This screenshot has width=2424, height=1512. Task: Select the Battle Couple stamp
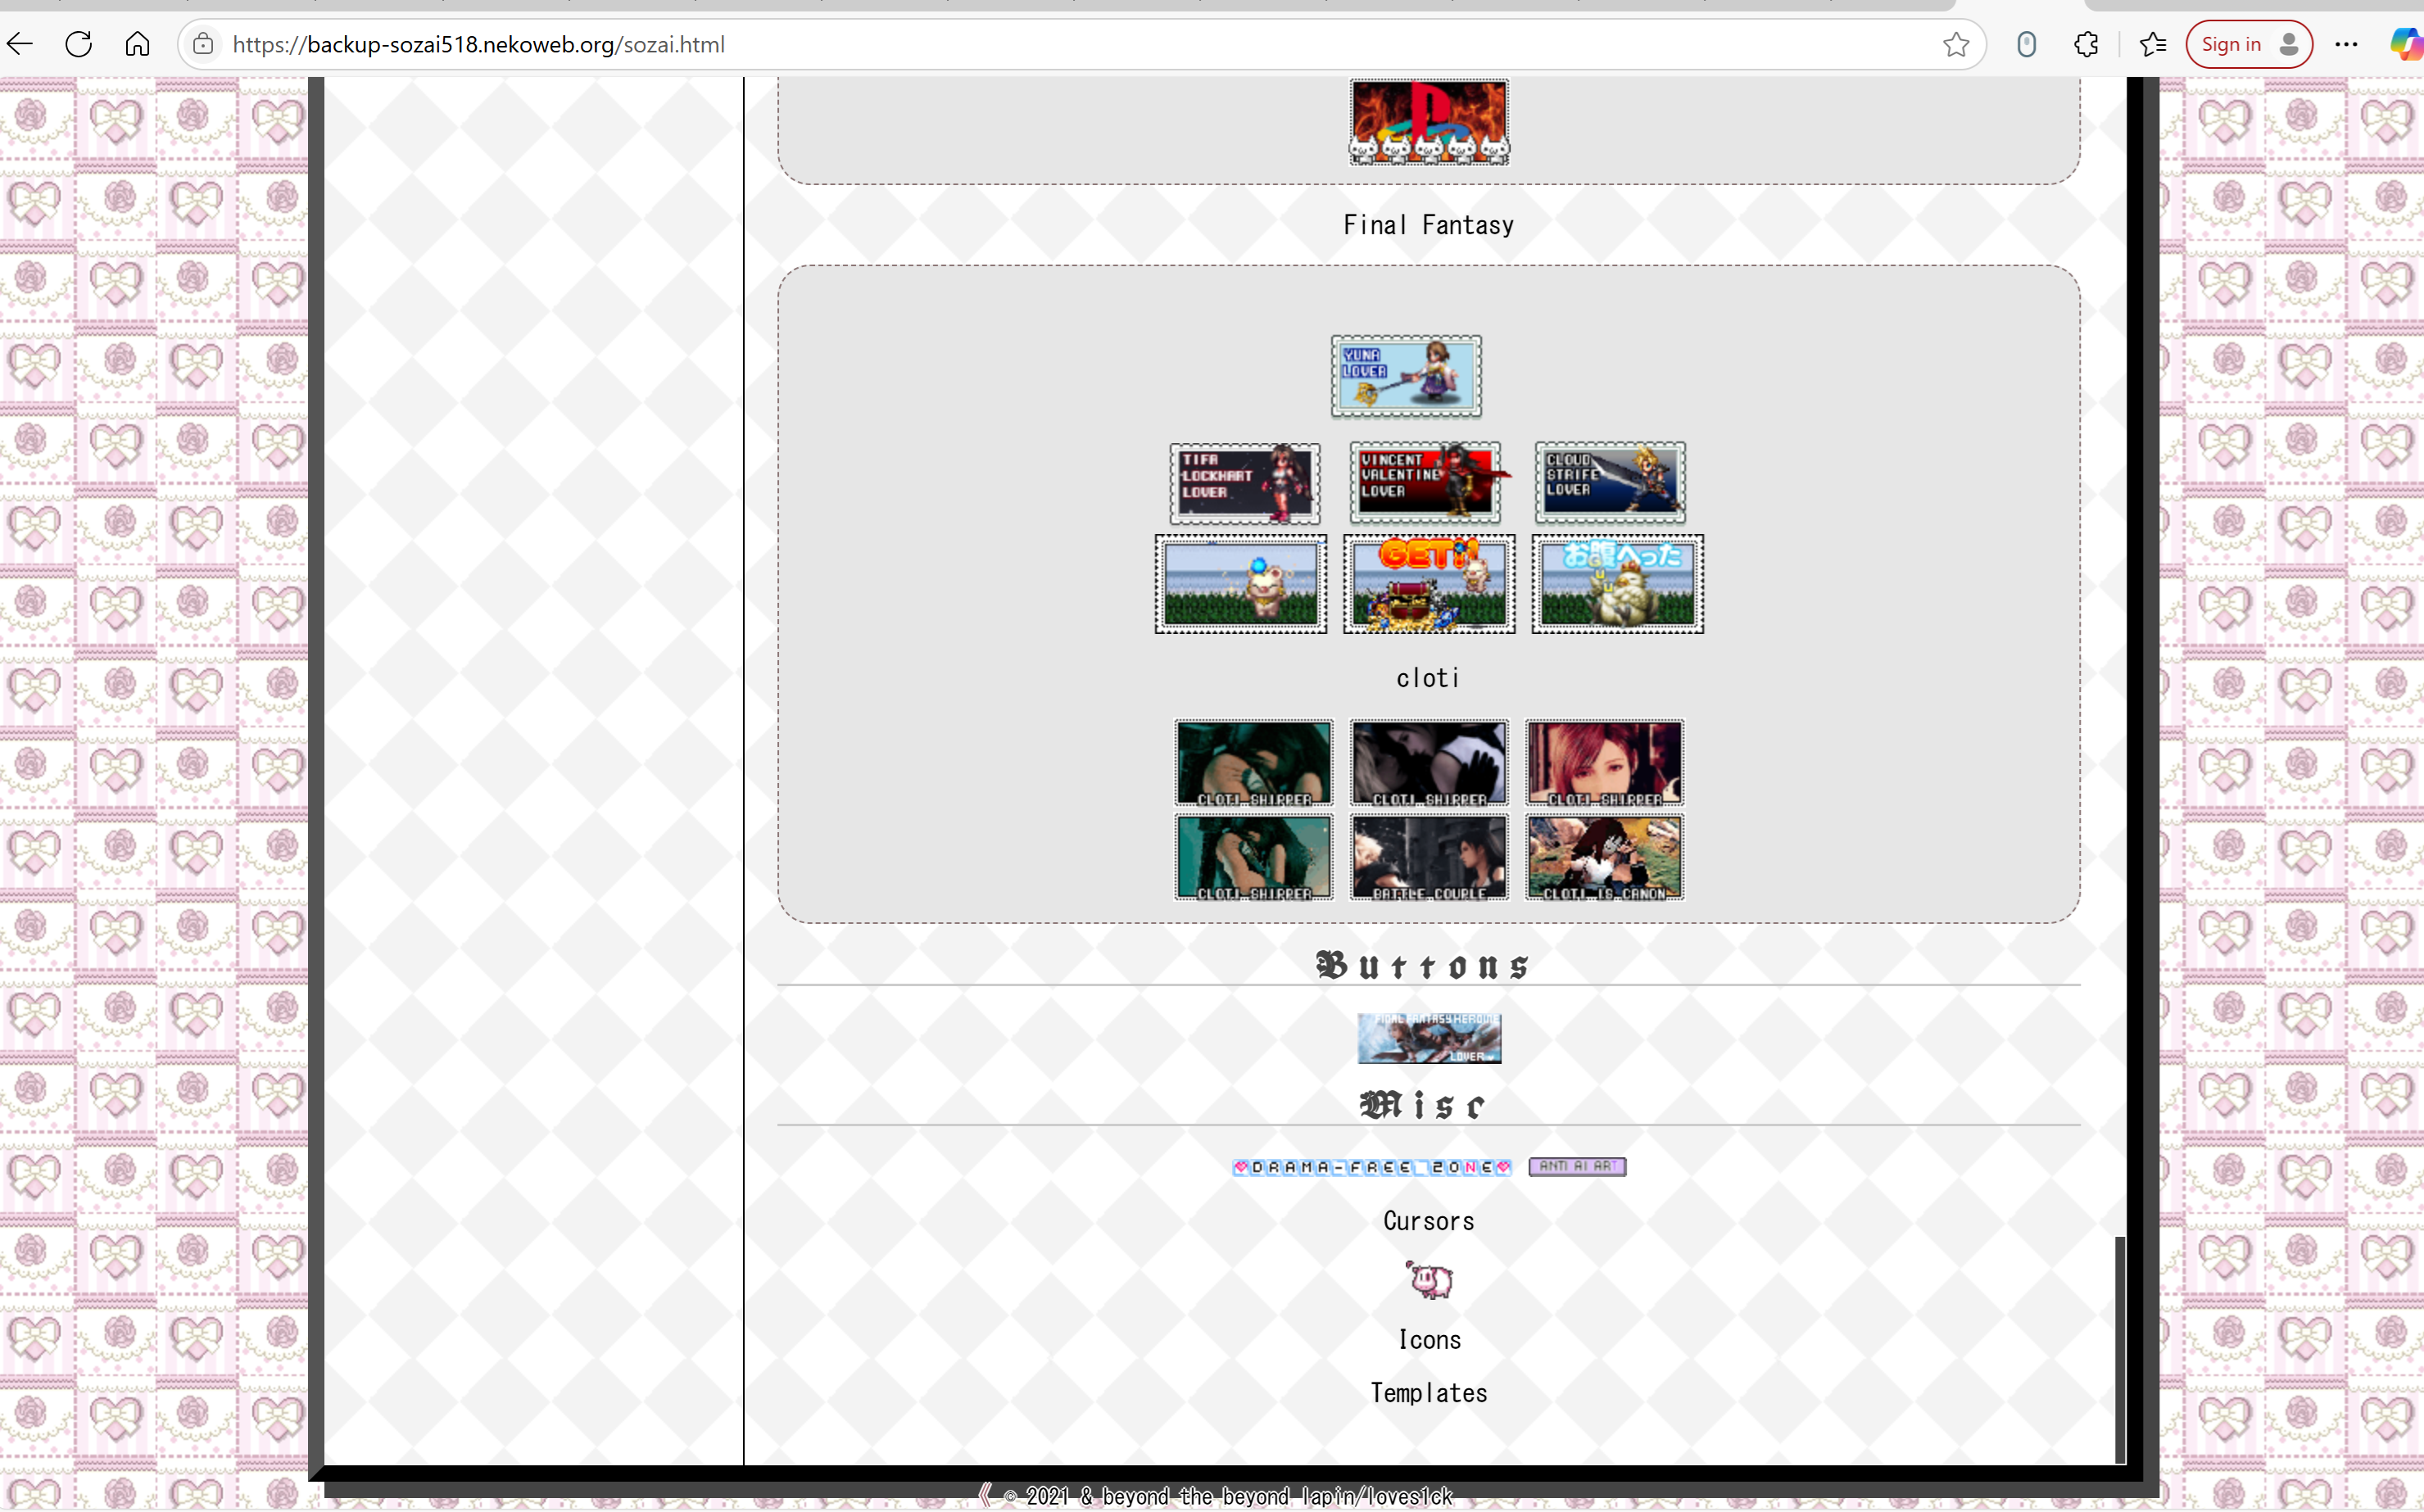click(x=1429, y=857)
